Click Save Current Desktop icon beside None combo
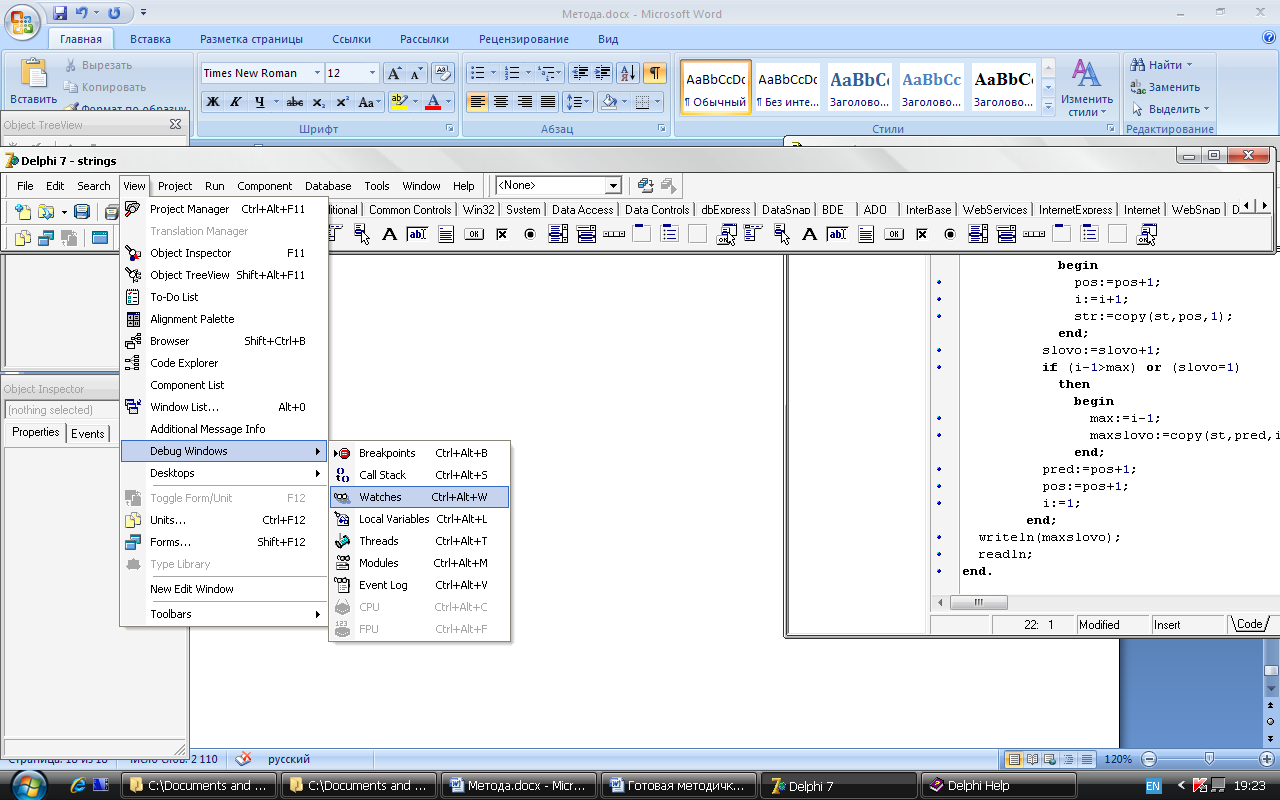 [x=646, y=185]
